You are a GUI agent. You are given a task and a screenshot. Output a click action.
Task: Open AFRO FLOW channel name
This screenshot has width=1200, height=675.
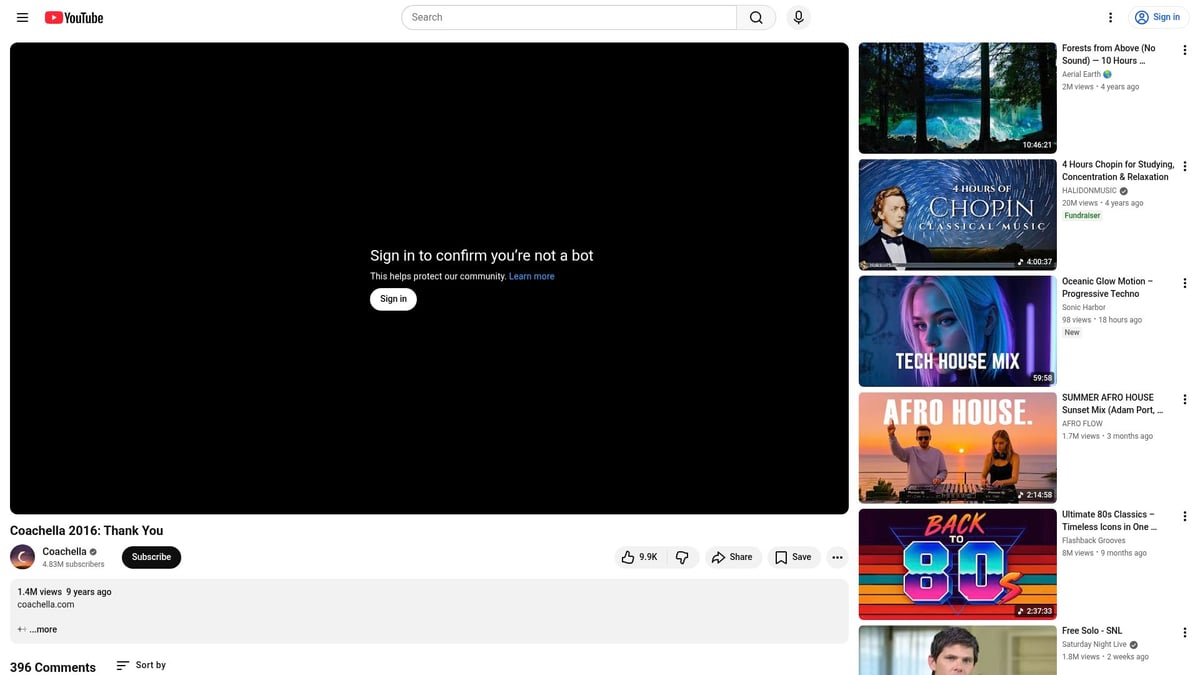coord(1082,423)
